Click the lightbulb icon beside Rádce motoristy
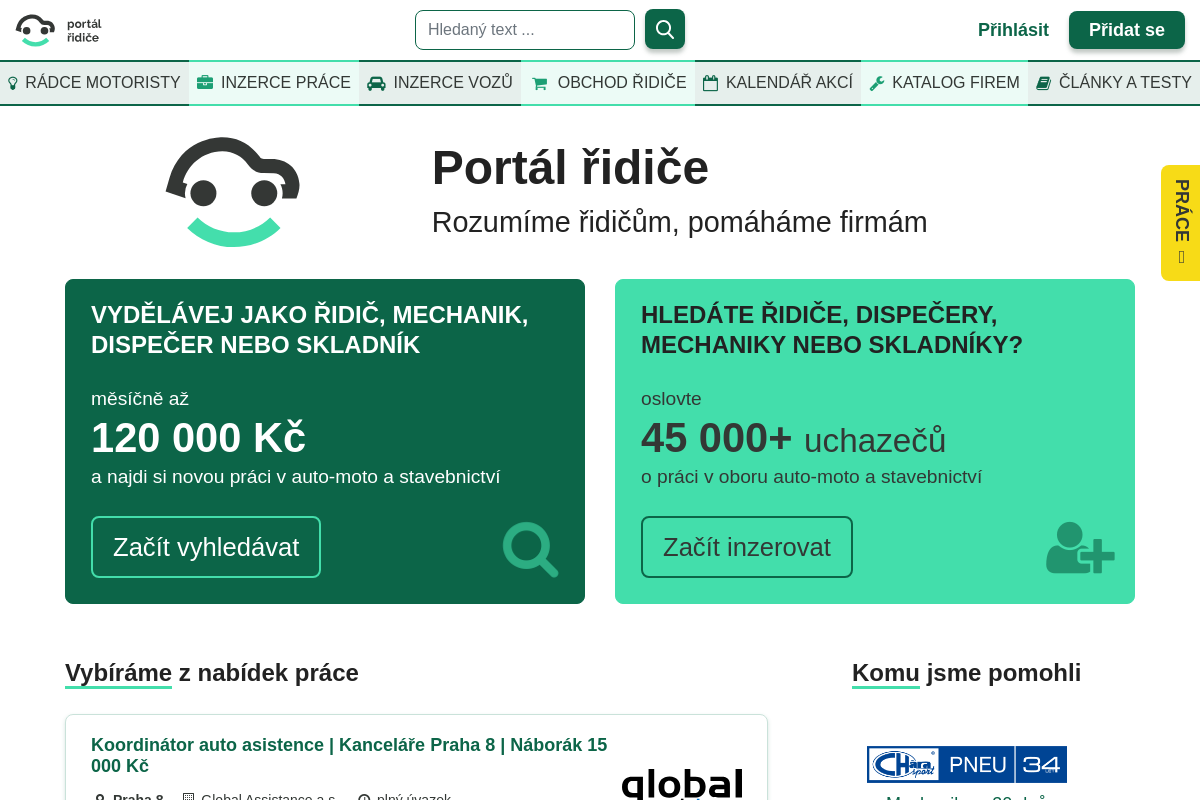 (x=13, y=83)
